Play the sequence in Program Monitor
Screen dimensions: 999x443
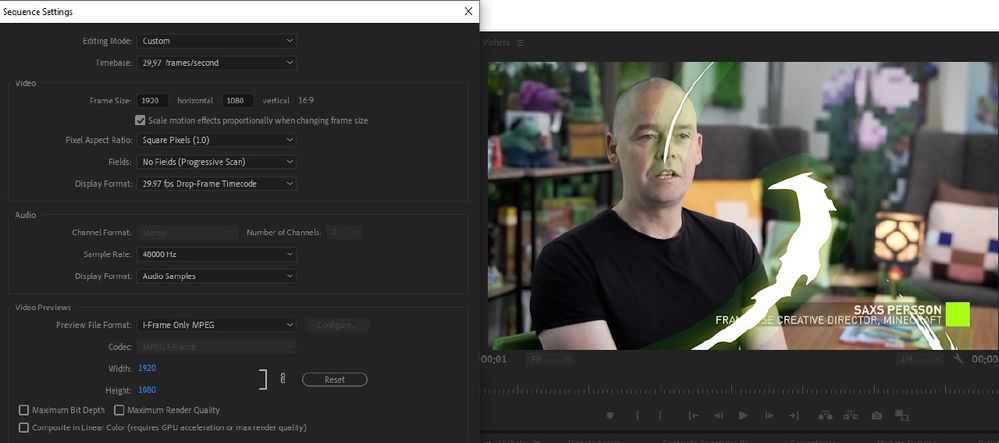coord(743,416)
